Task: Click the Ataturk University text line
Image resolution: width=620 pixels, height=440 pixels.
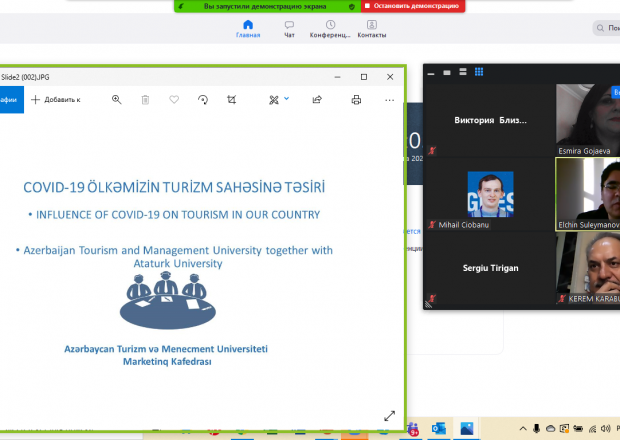Action: 178,263
